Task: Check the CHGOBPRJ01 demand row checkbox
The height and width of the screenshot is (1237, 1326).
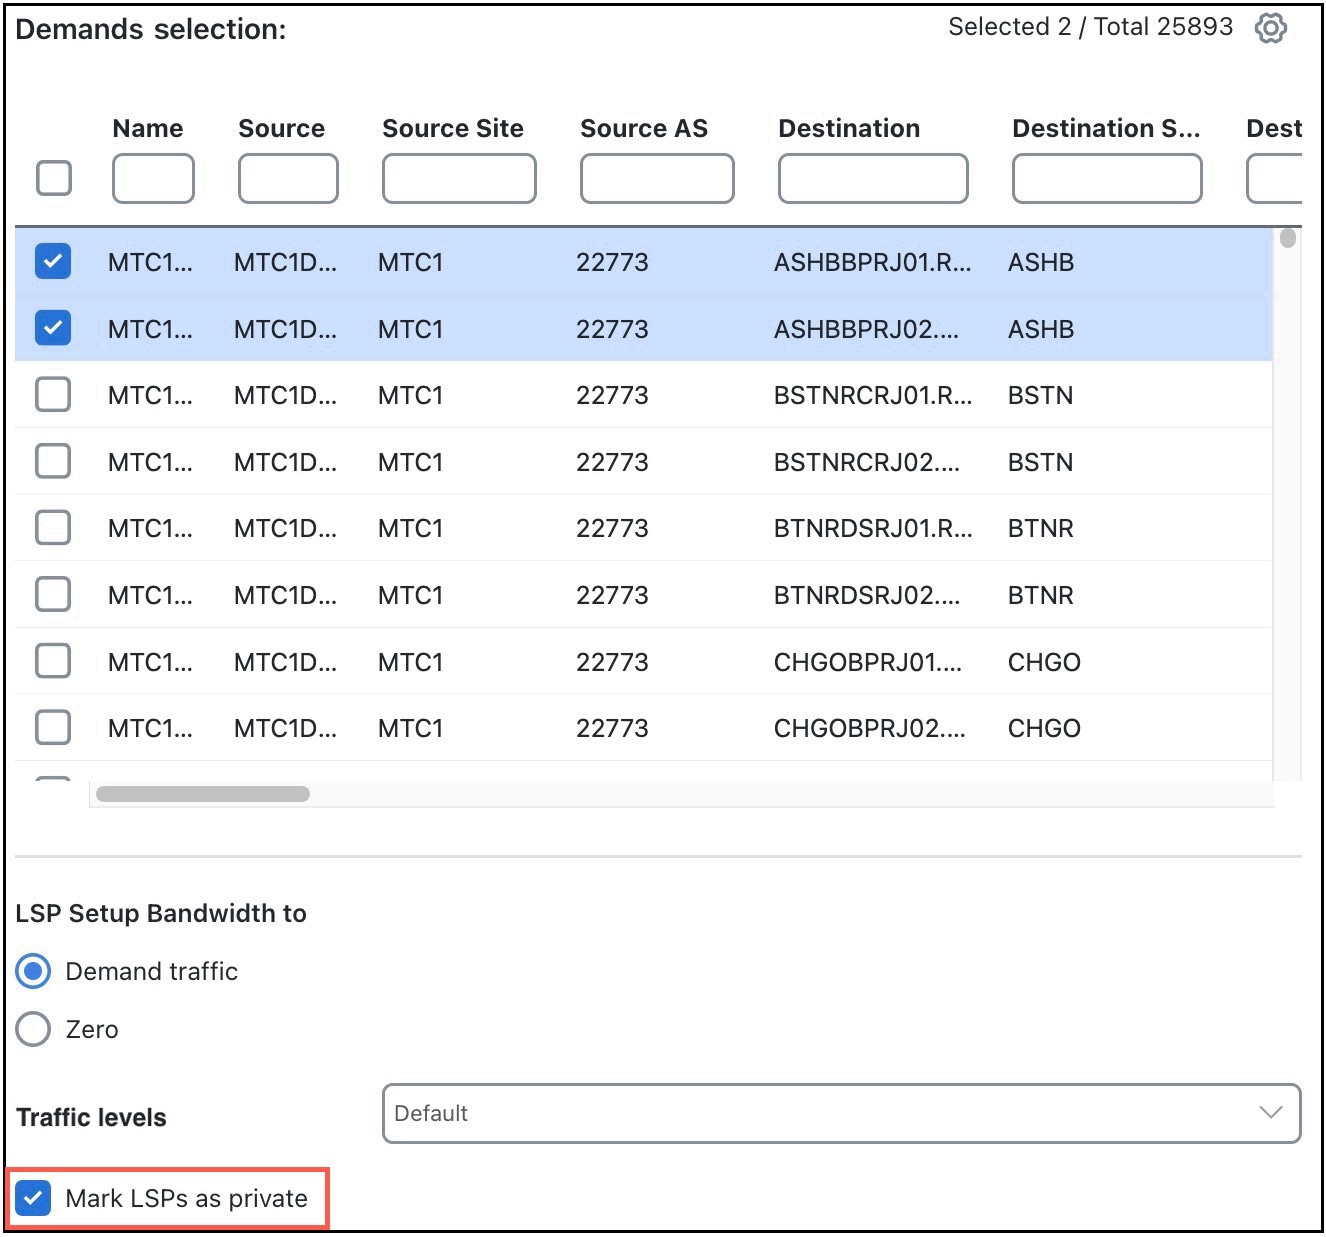Action: (53, 660)
